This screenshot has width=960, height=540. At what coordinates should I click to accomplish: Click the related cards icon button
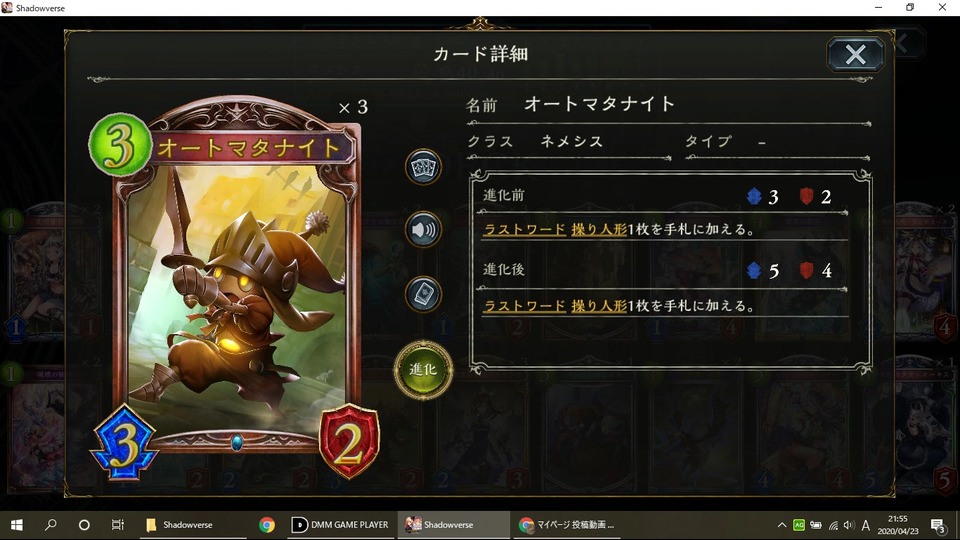[423, 167]
